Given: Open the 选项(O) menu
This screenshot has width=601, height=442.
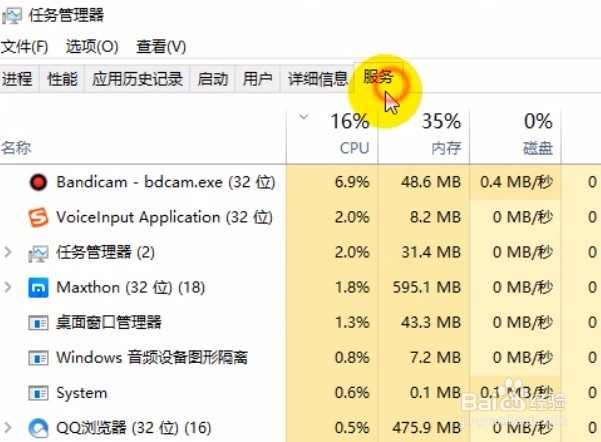Looking at the screenshot, I should pyautogui.click(x=92, y=47).
